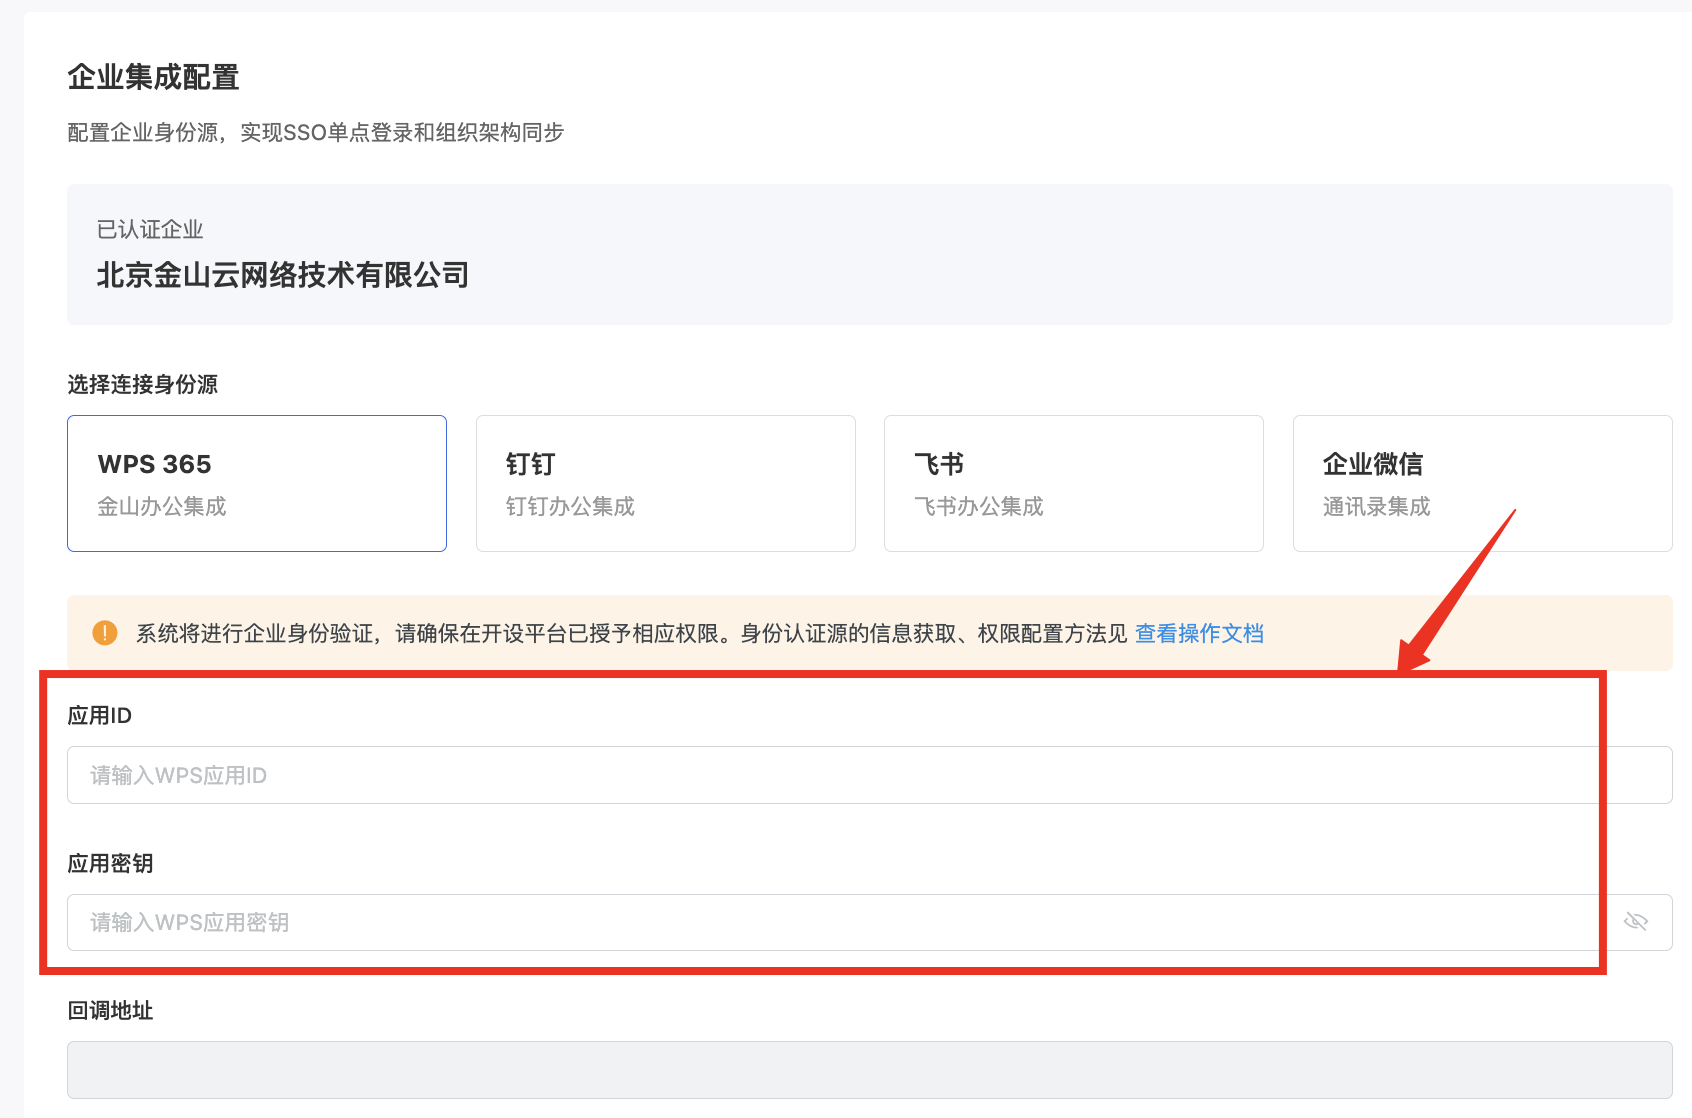Viewport: 1692px width, 1118px height.
Task: Click the 应用密钥 field label
Action: (x=110, y=863)
